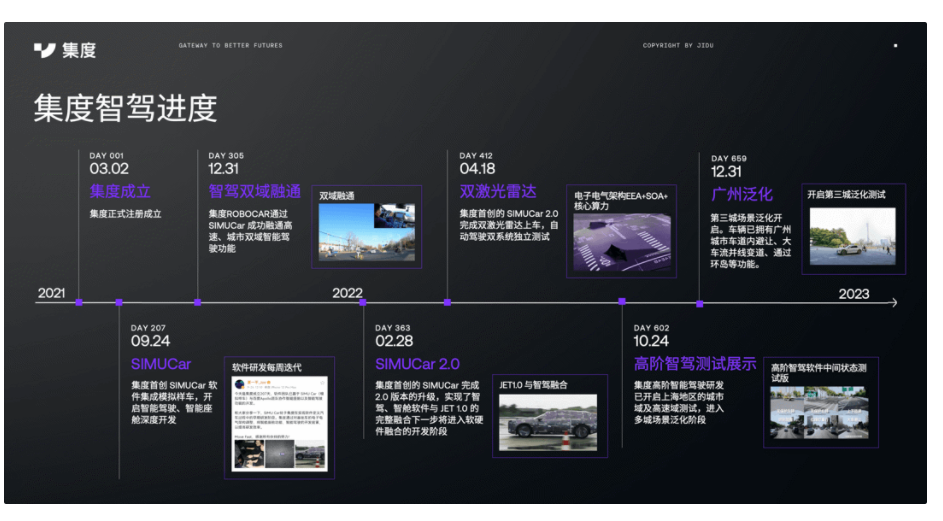This screenshot has height=521, width=943.
Task: Click the DAY 207 label
Action: point(148,328)
